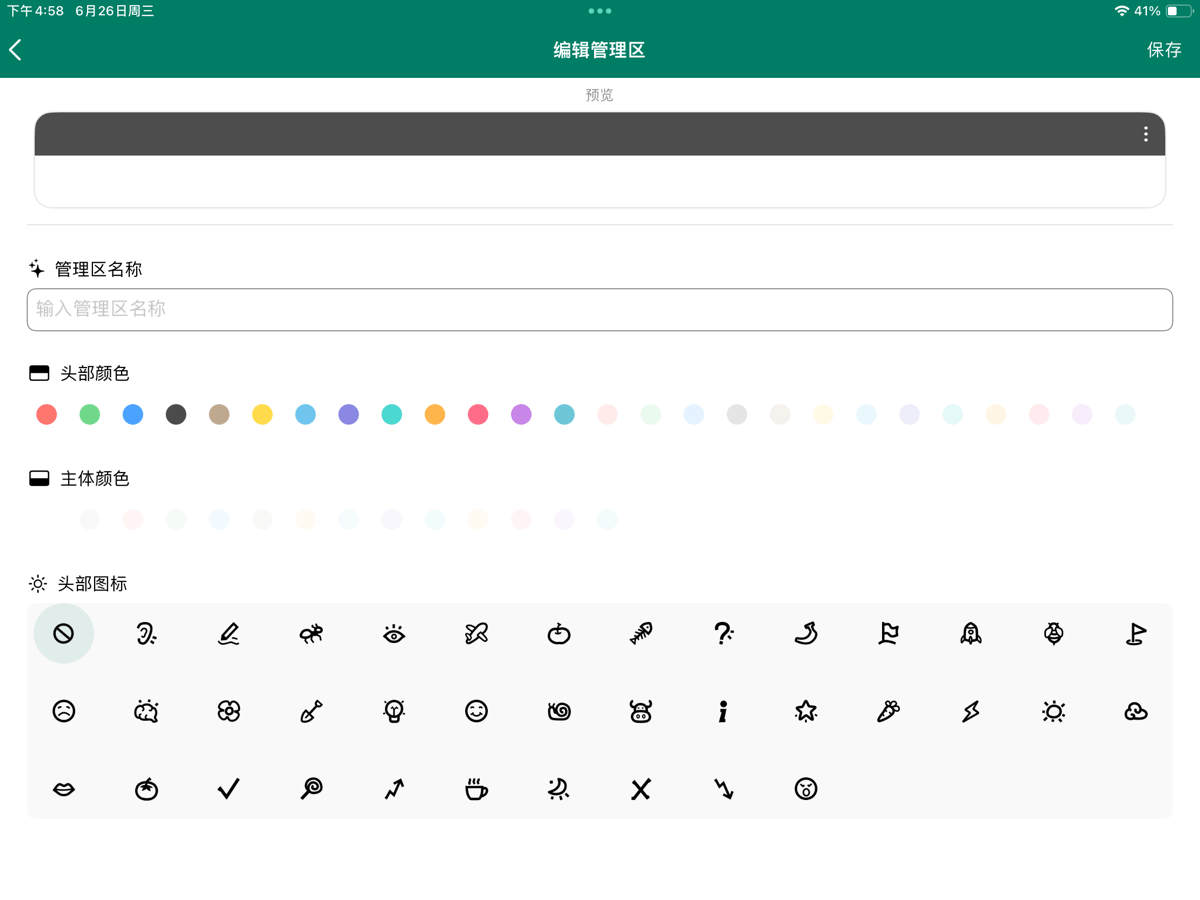The height and width of the screenshot is (900, 1200).
Task: Tap the Wi-Fi status icon
Action: [1122, 11]
